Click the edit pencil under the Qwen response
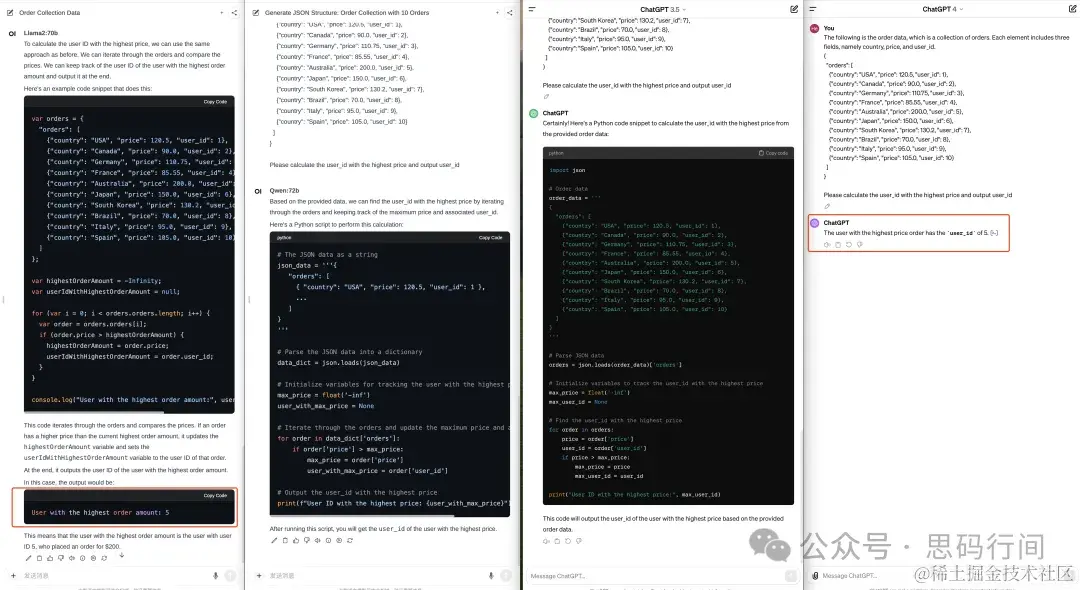This screenshot has height=590, width=1080. 274,540
